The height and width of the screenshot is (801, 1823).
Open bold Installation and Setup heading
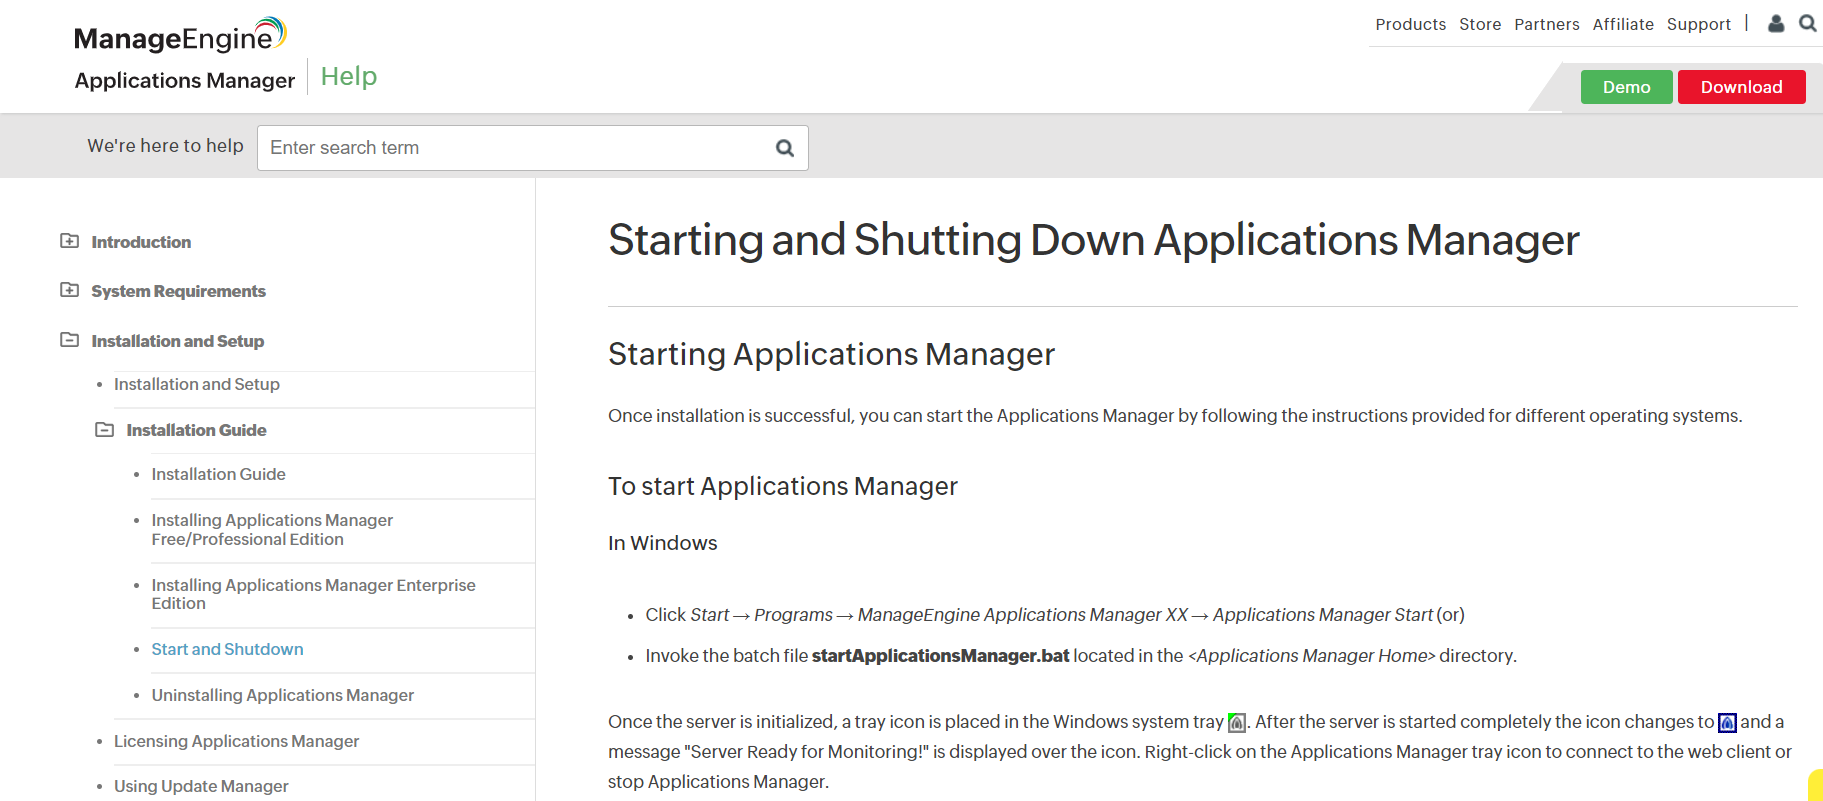pyautogui.click(x=178, y=341)
